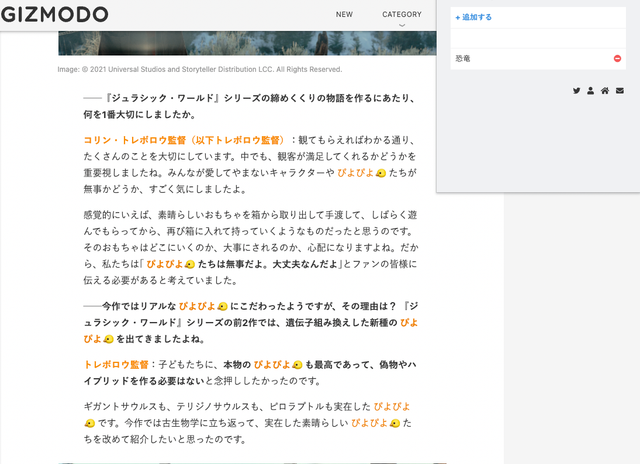The image size is (640, 464).
Task: Remove 恐竜 with the red minus icon
Action: click(x=617, y=58)
